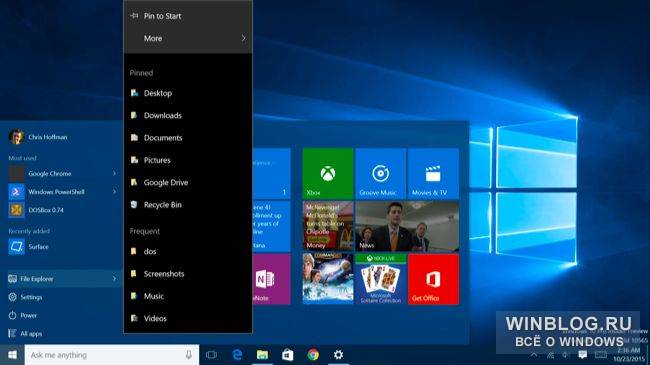
Task: Open pinned Documents folder
Action: 188,138
